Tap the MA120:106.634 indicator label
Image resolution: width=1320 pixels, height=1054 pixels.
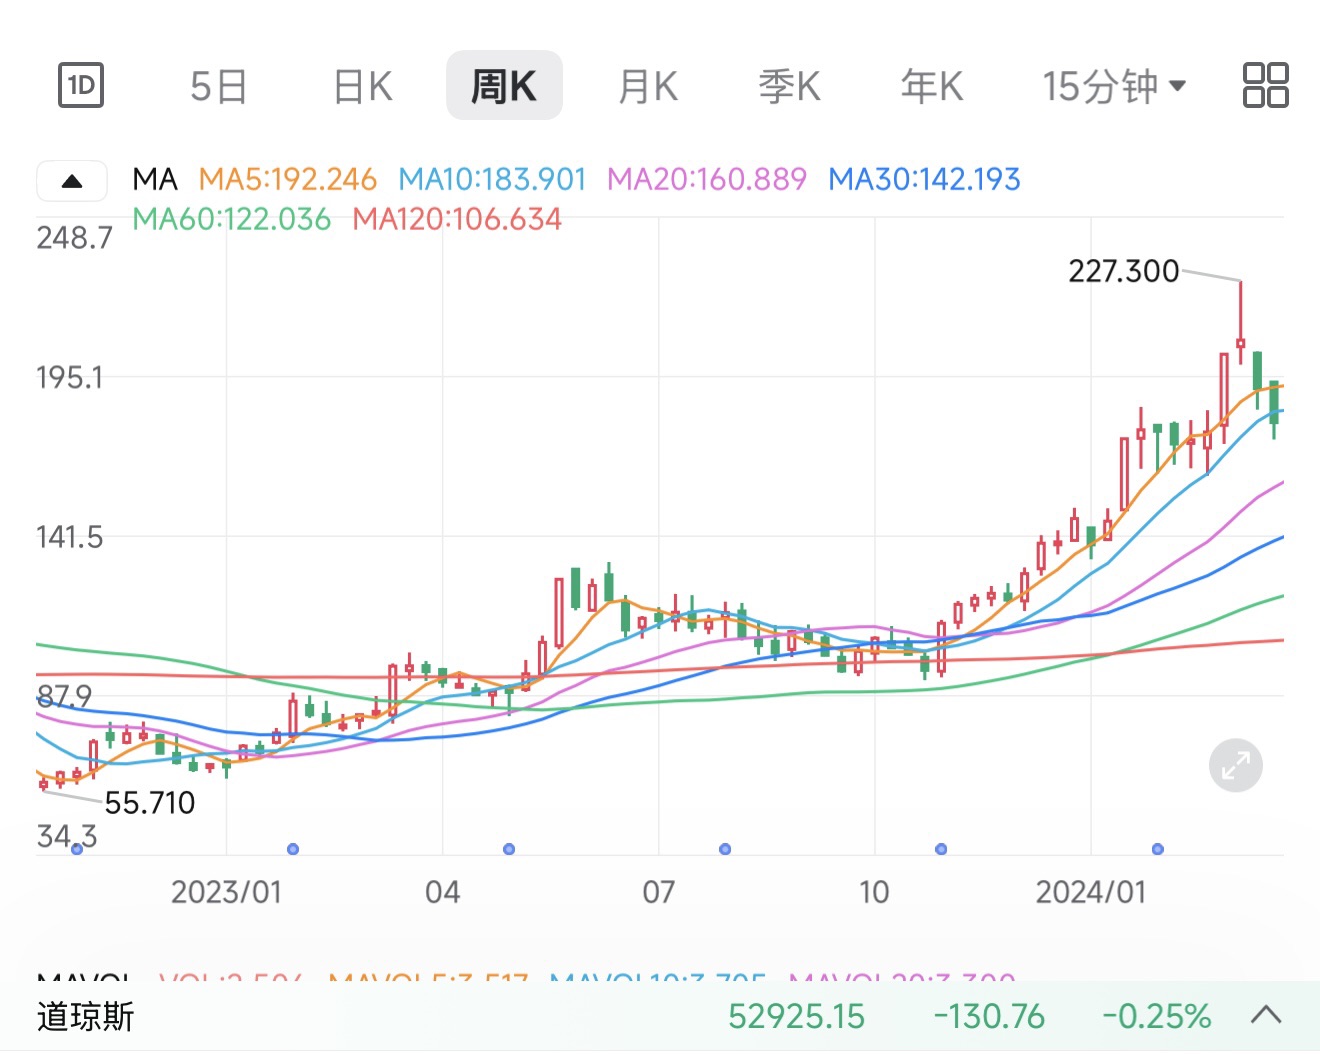coord(457,219)
